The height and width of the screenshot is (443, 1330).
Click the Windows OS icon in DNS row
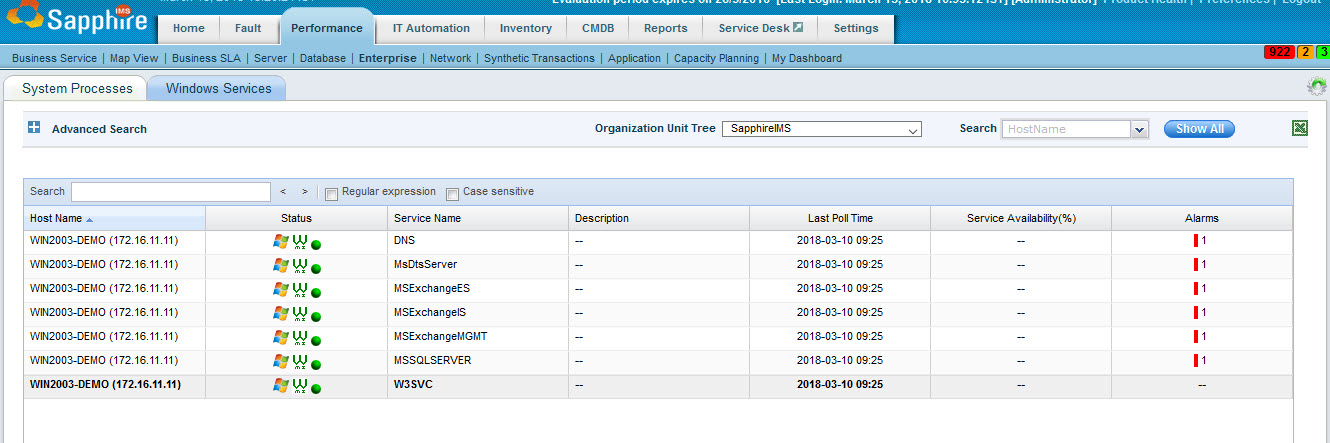tap(281, 241)
